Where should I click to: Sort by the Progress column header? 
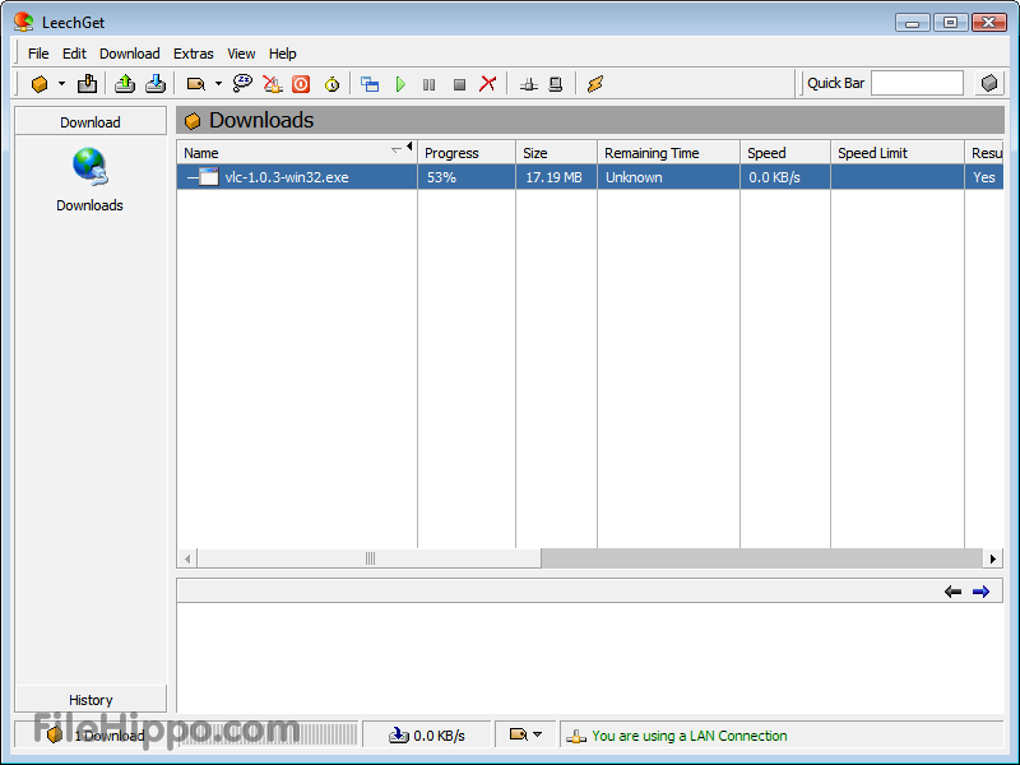pyautogui.click(x=466, y=153)
